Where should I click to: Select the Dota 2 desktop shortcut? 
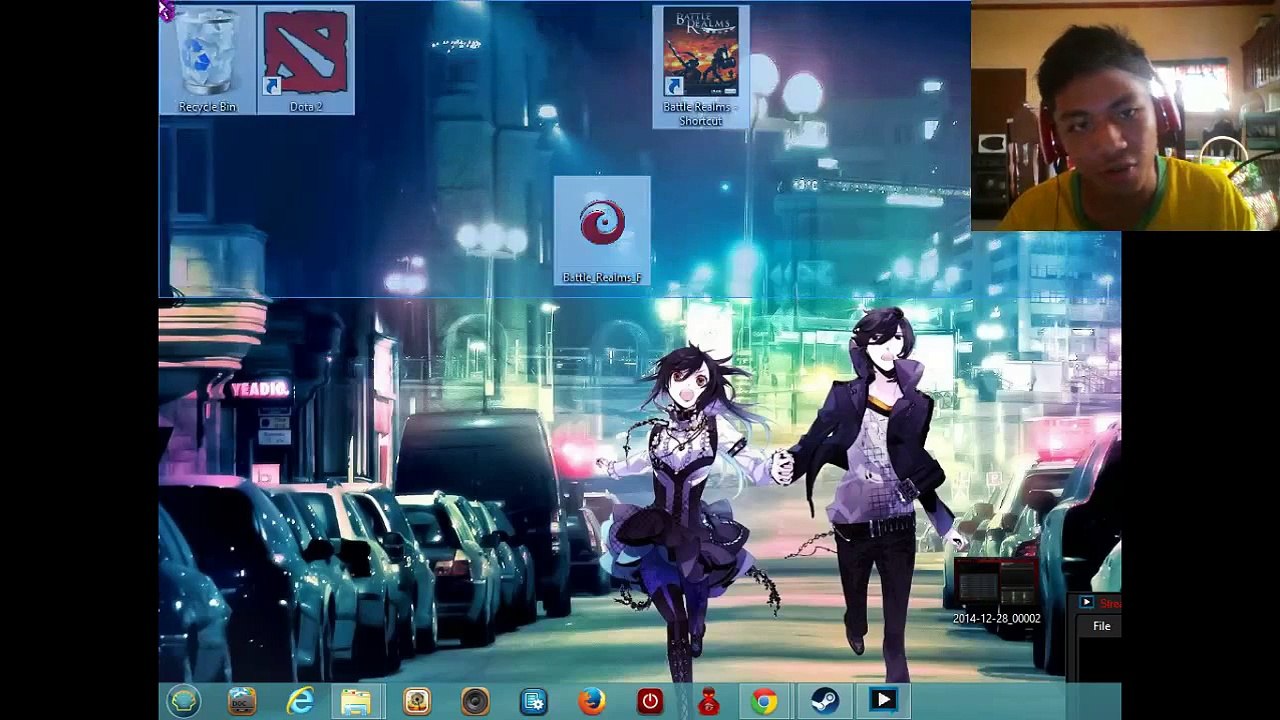point(306,60)
